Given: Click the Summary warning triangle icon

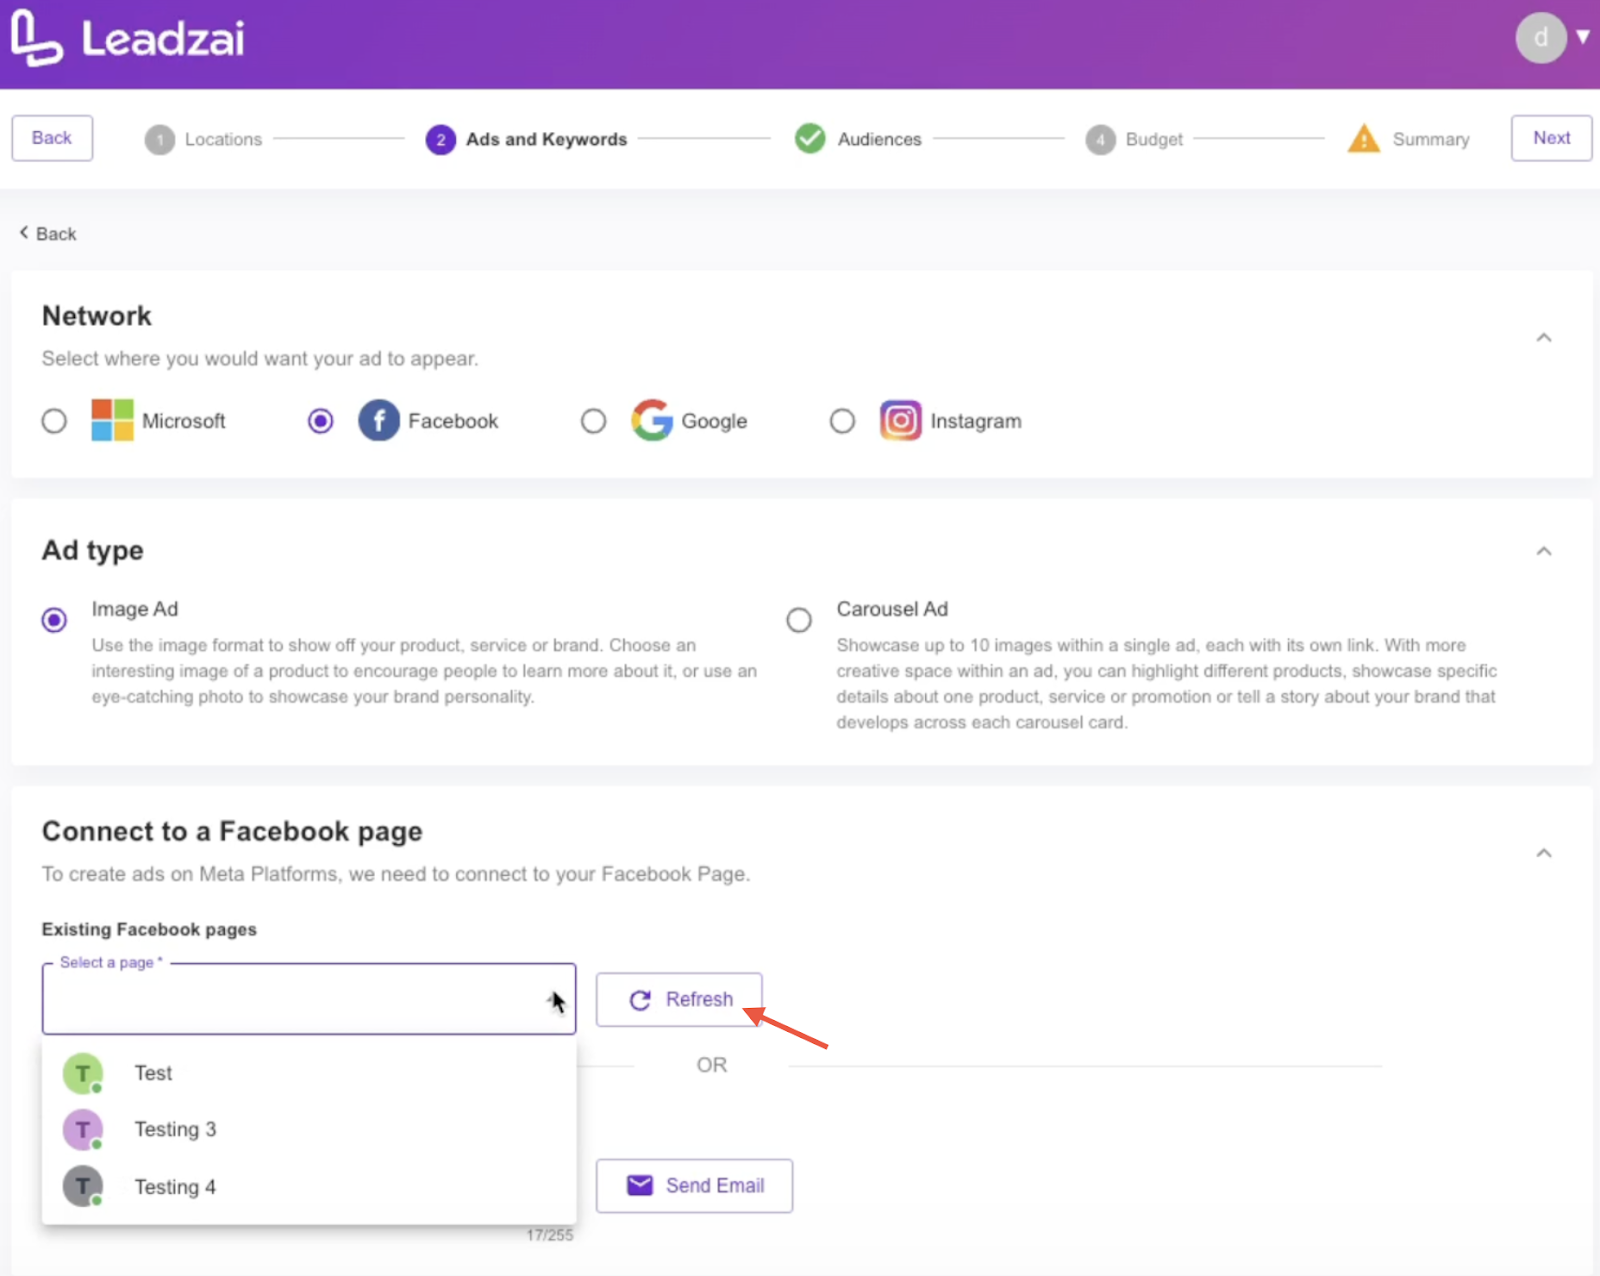Looking at the screenshot, I should [x=1364, y=138].
